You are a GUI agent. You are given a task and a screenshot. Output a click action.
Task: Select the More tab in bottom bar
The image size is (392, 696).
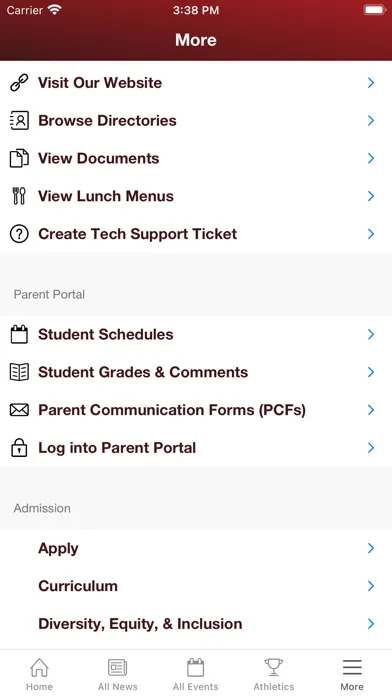[x=352, y=673]
